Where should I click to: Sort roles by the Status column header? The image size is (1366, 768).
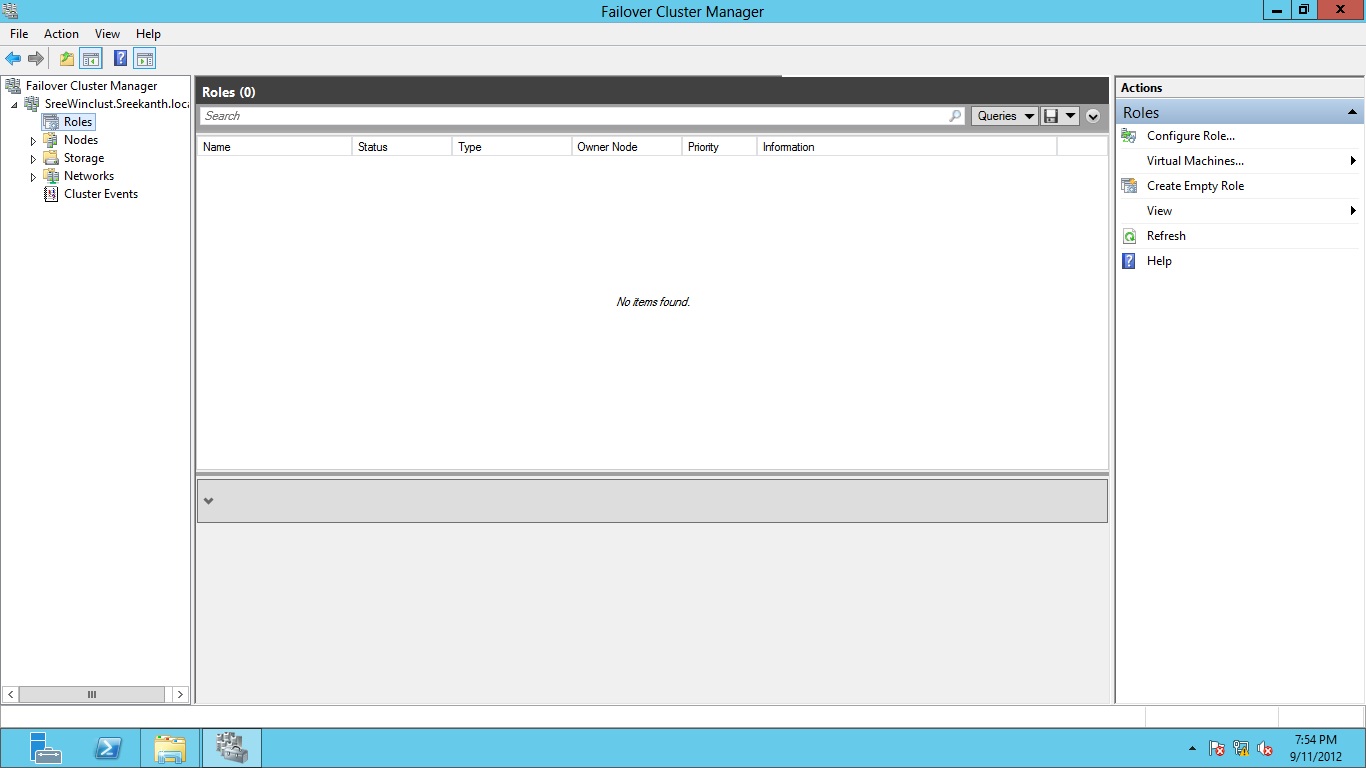tap(400, 147)
